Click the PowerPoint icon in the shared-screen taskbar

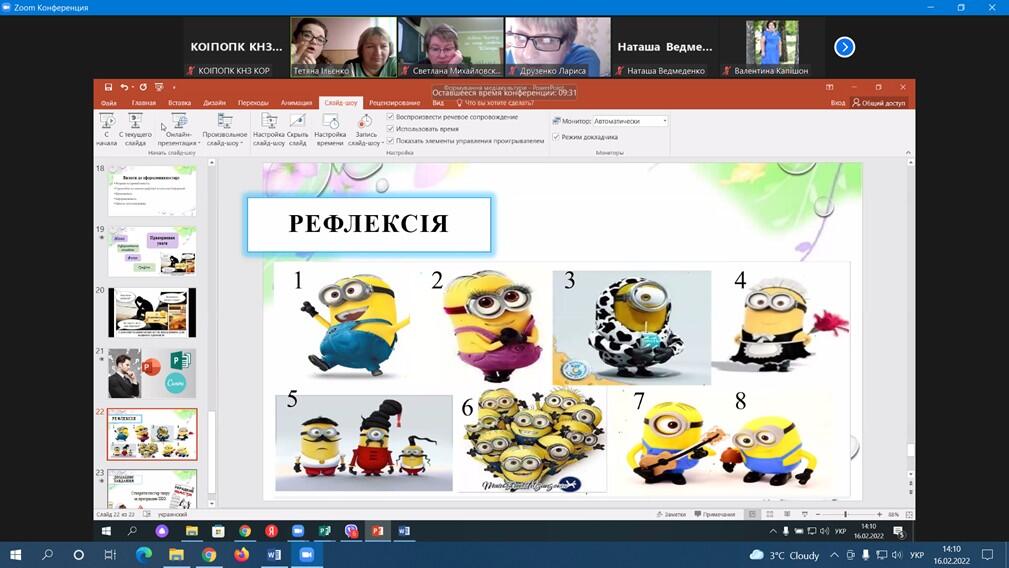377,531
